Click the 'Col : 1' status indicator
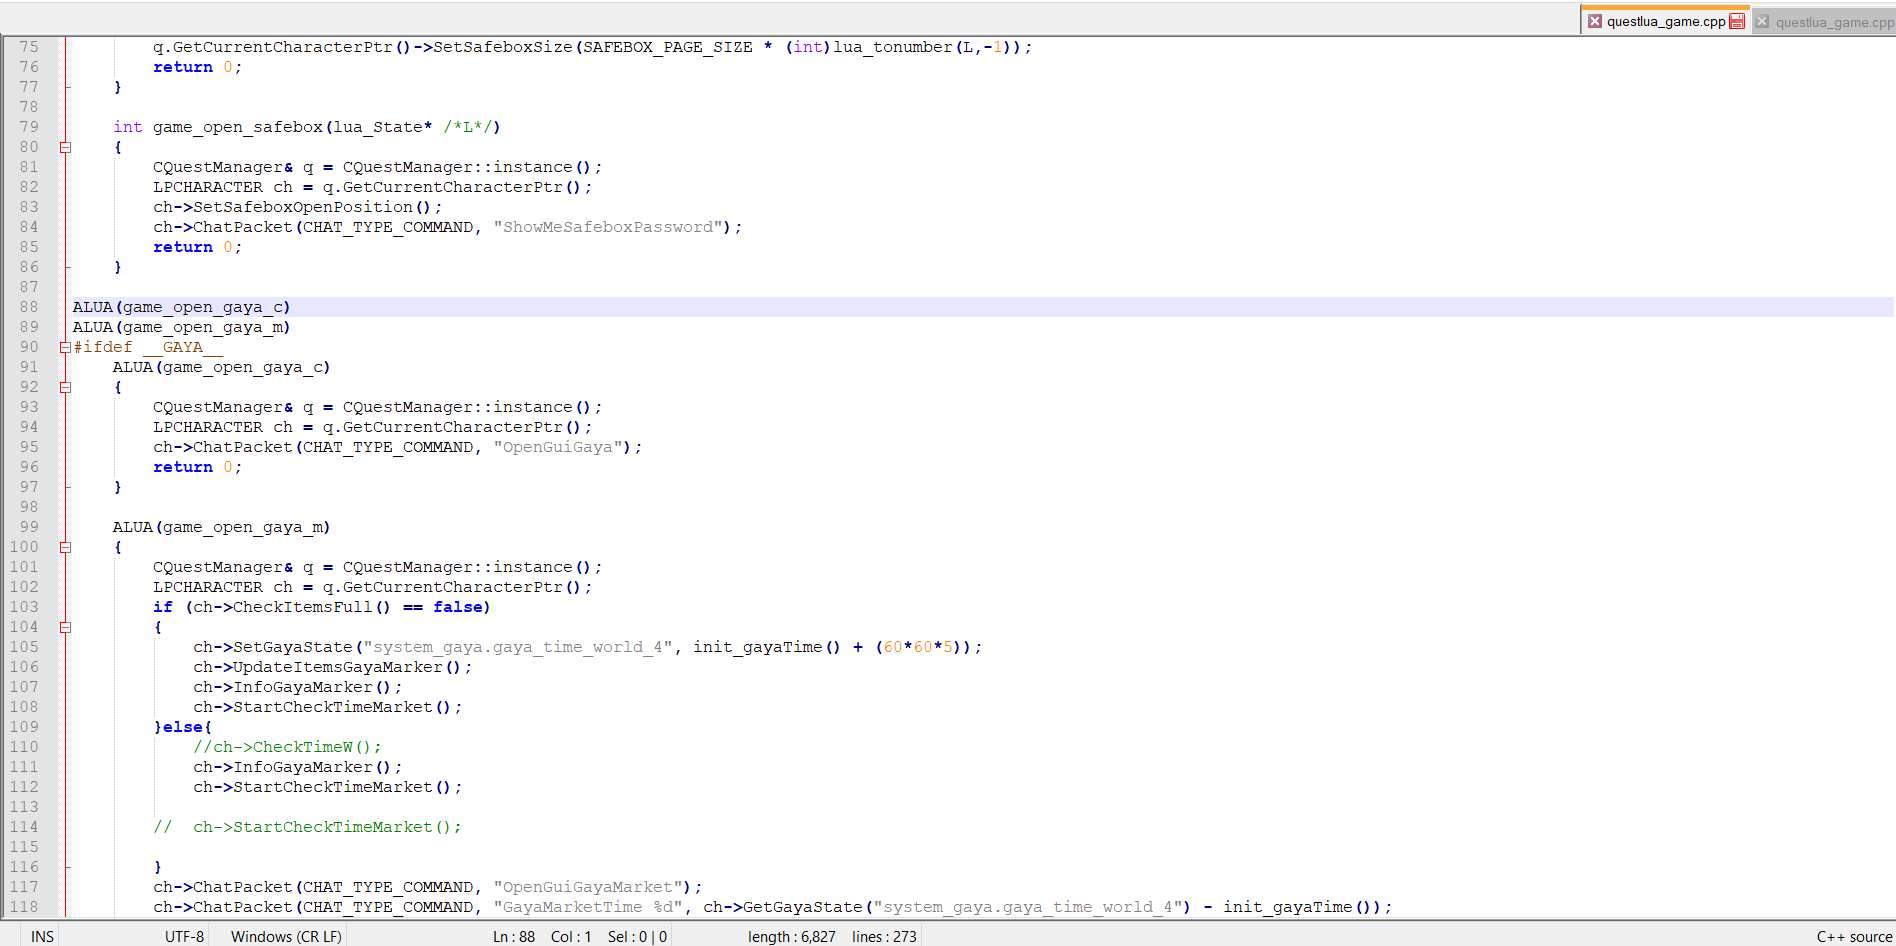Image resolution: width=1896 pixels, height=946 pixels. pyautogui.click(x=571, y=936)
